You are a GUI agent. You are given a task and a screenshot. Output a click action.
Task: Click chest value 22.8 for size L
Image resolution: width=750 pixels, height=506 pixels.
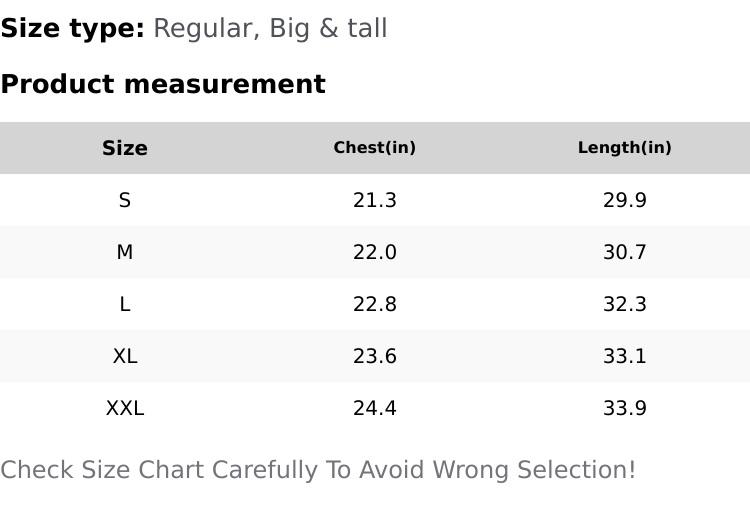click(x=375, y=304)
